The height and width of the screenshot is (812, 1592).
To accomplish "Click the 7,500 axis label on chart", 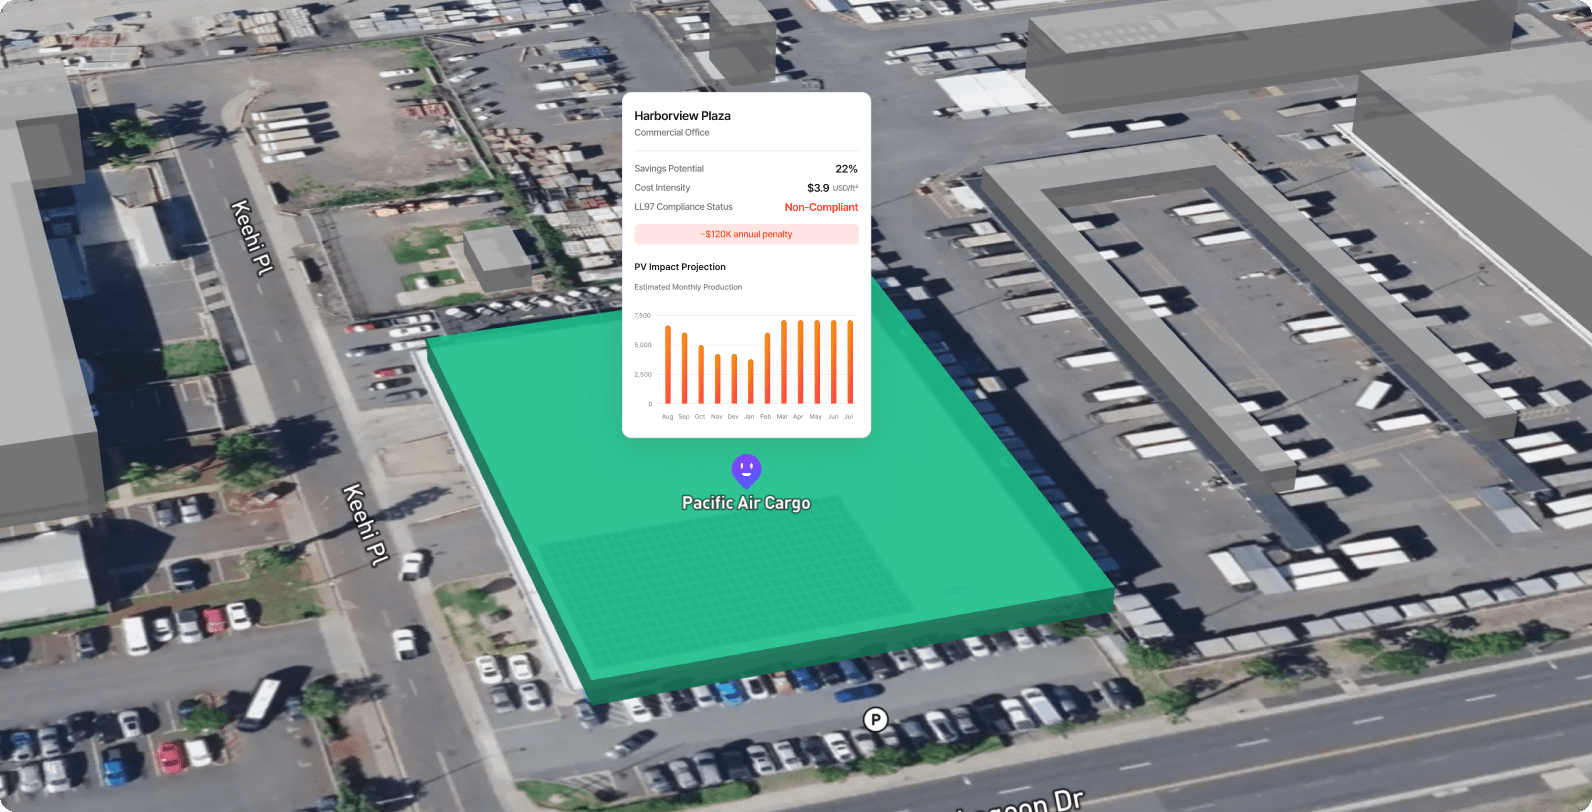I will pos(642,316).
